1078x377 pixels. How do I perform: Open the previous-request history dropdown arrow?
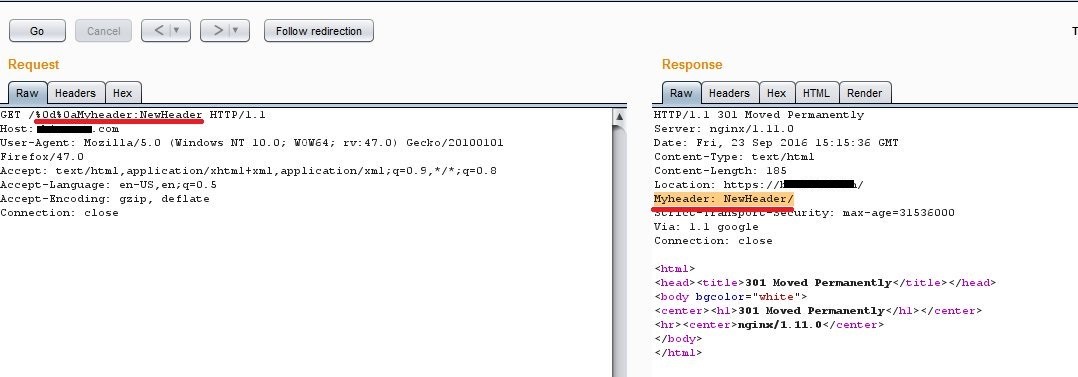click(x=178, y=30)
